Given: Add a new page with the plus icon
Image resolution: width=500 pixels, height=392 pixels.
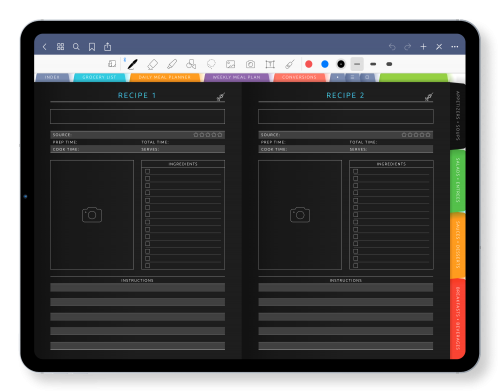Looking at the screenshot, I should [423, 47].
